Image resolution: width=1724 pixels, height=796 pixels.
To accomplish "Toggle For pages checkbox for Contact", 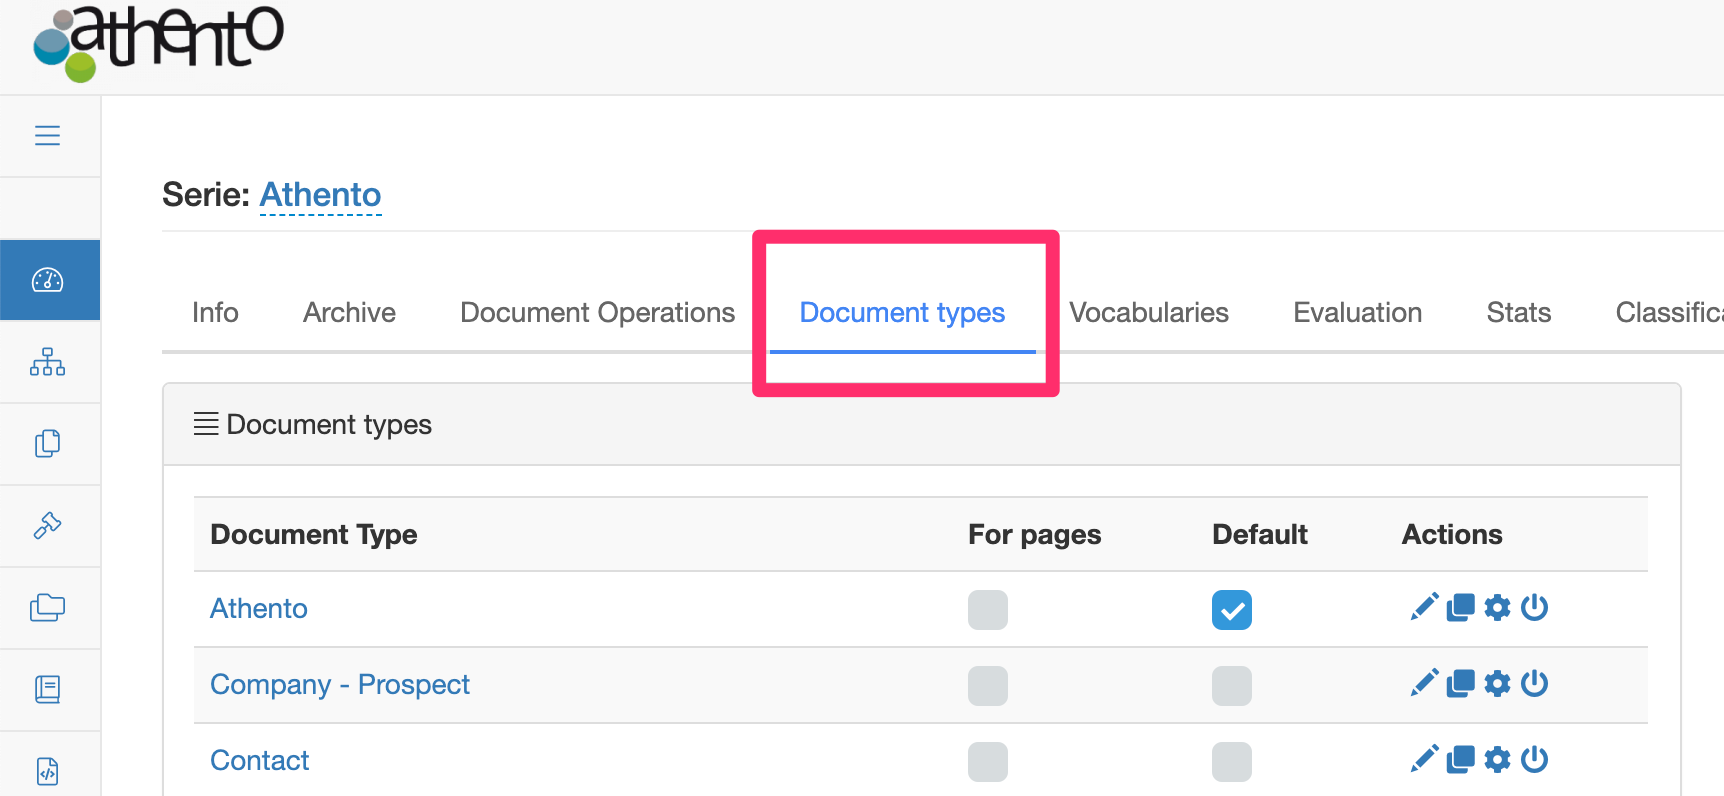I will tap(988, 762).
